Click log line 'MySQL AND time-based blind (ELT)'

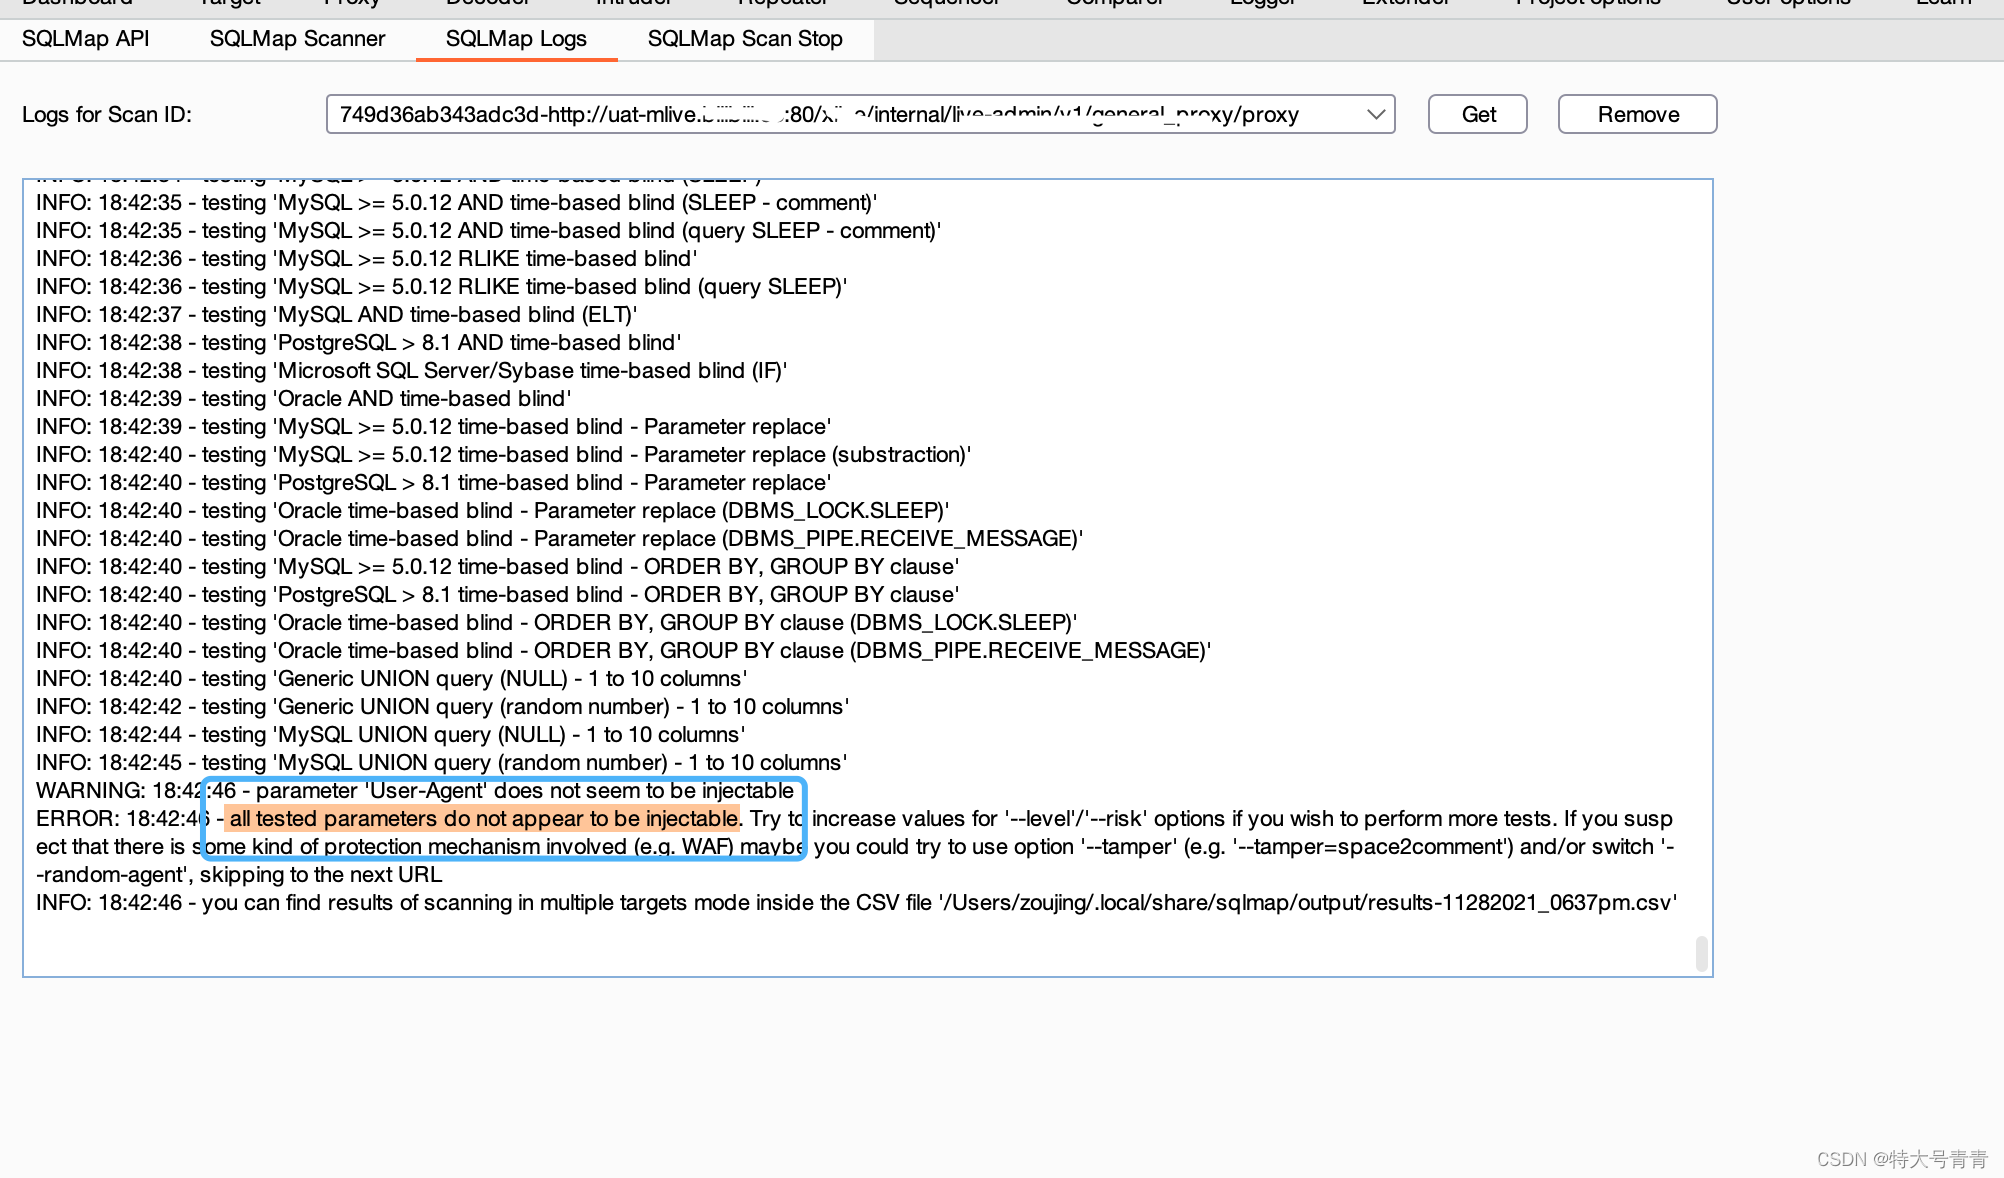[x=337, y=315]
